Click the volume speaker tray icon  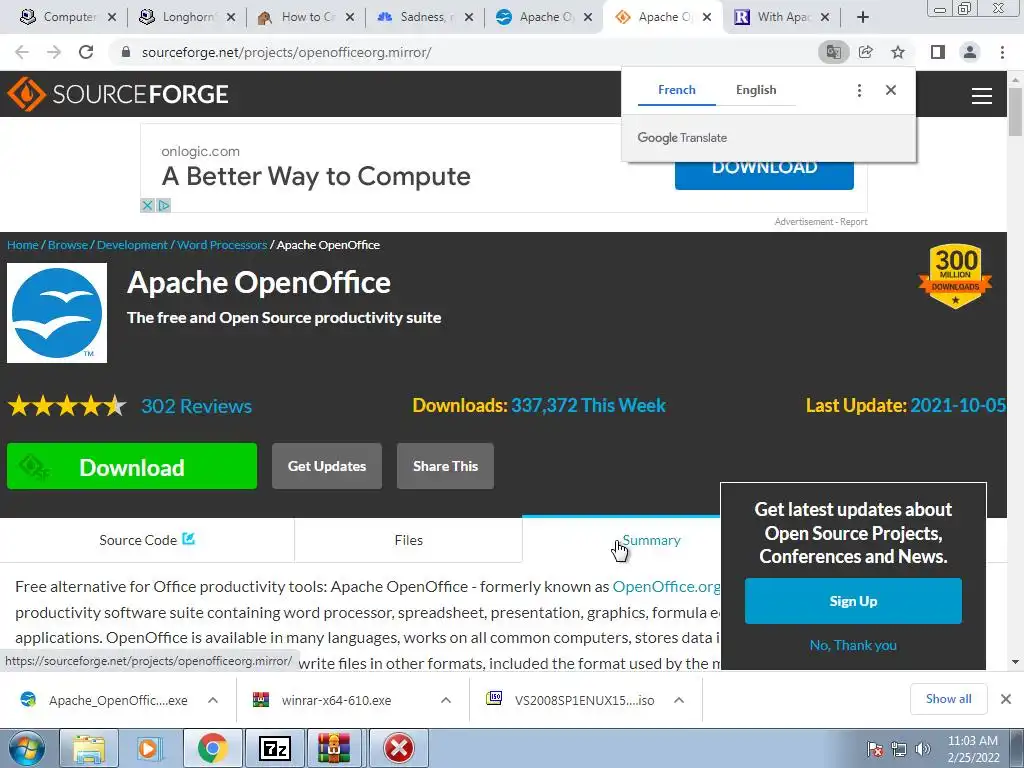point(923,749)
